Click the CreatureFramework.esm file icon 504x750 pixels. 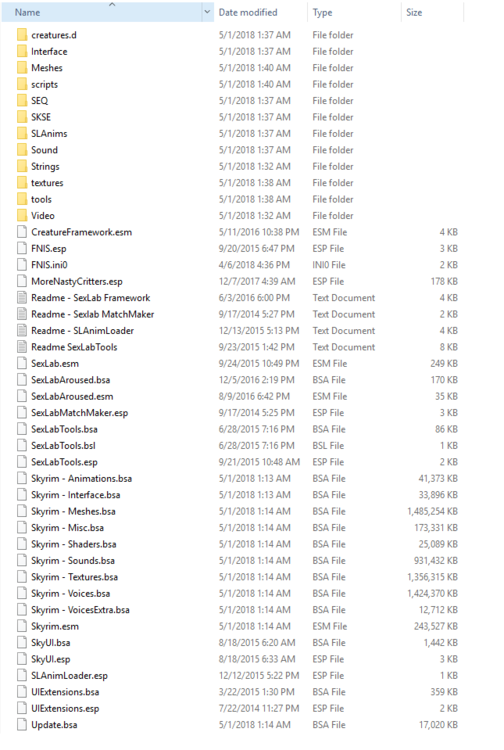pyautogui.click(x=22, y=232)
